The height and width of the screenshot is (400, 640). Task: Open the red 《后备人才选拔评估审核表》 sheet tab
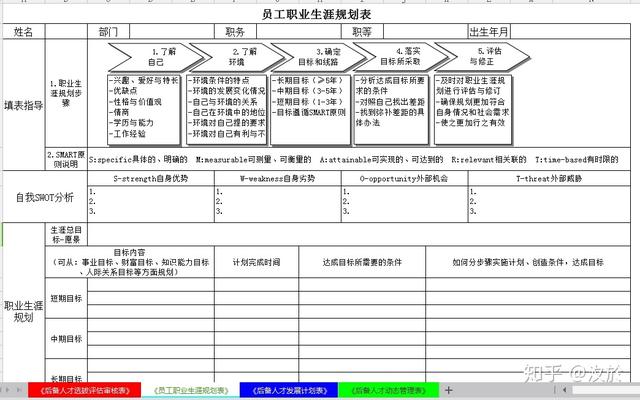pyautogui.click(x=84, y=390)
